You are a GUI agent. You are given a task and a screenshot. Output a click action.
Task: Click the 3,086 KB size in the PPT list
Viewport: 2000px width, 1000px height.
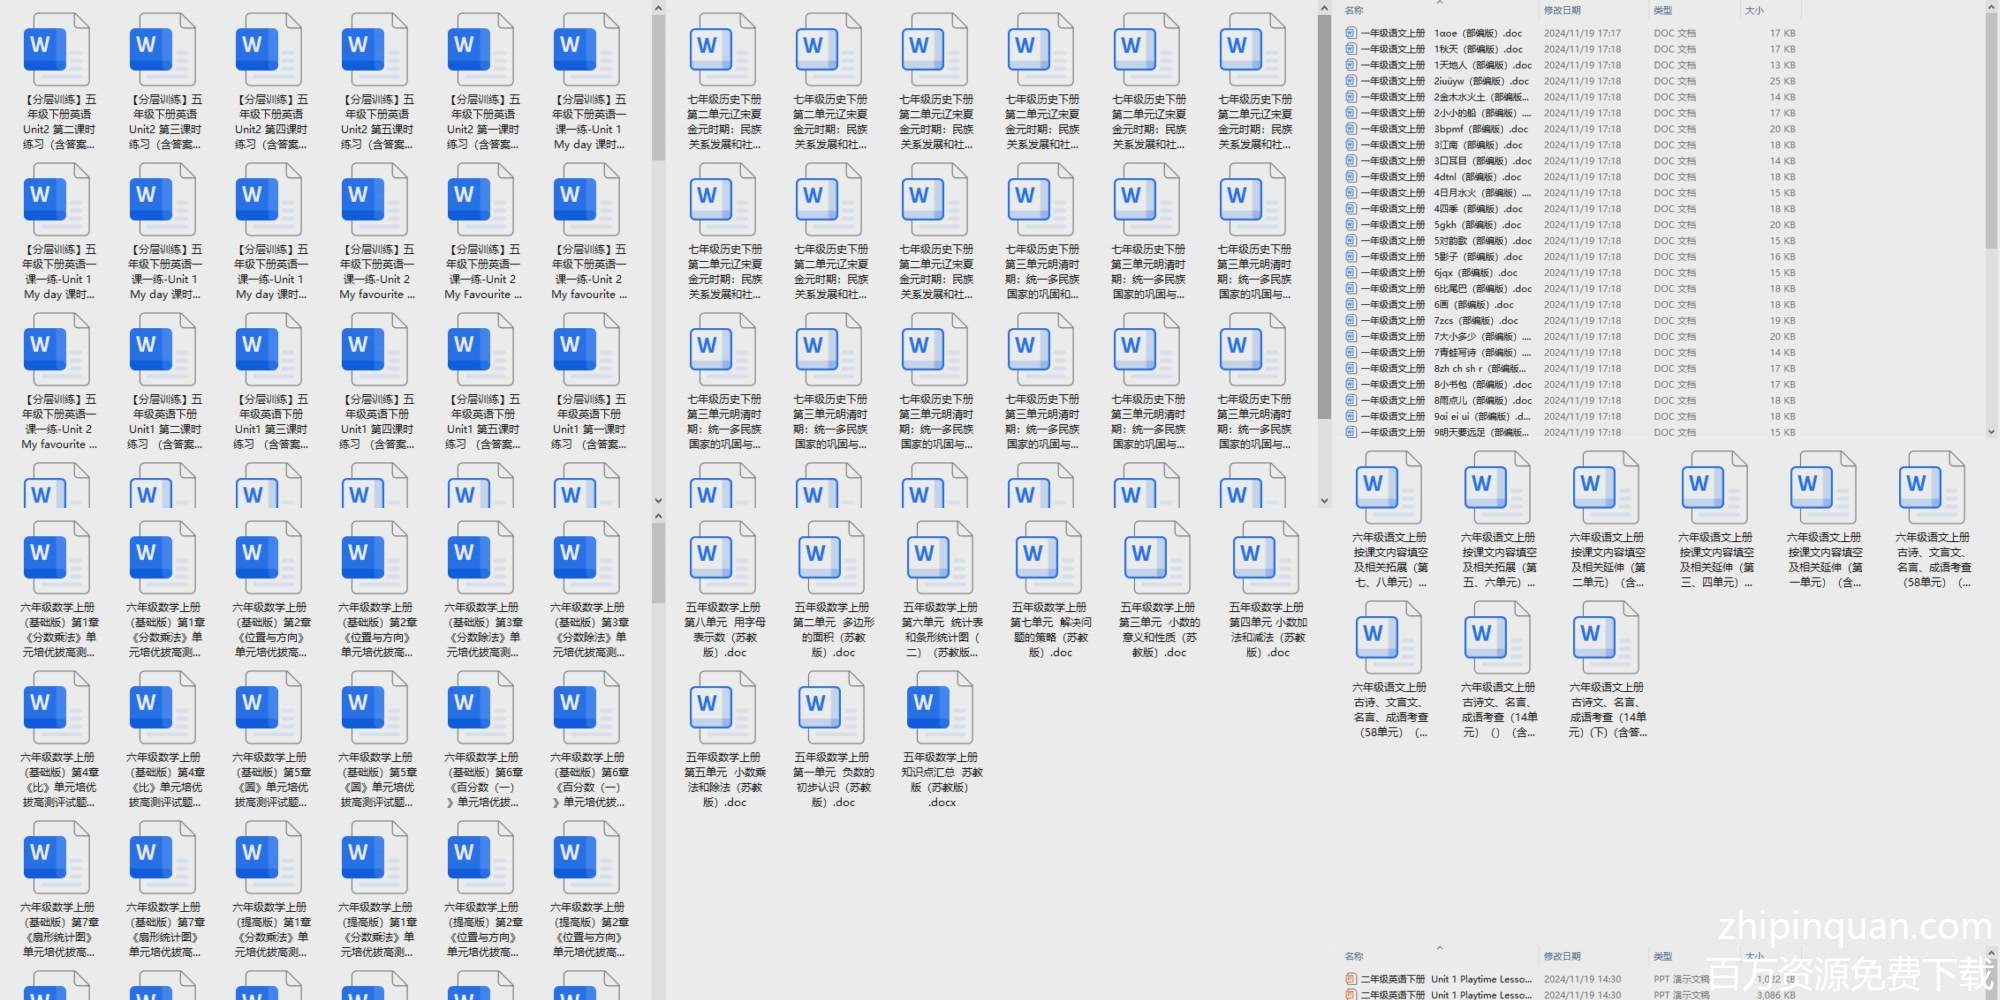[1776, 995]
